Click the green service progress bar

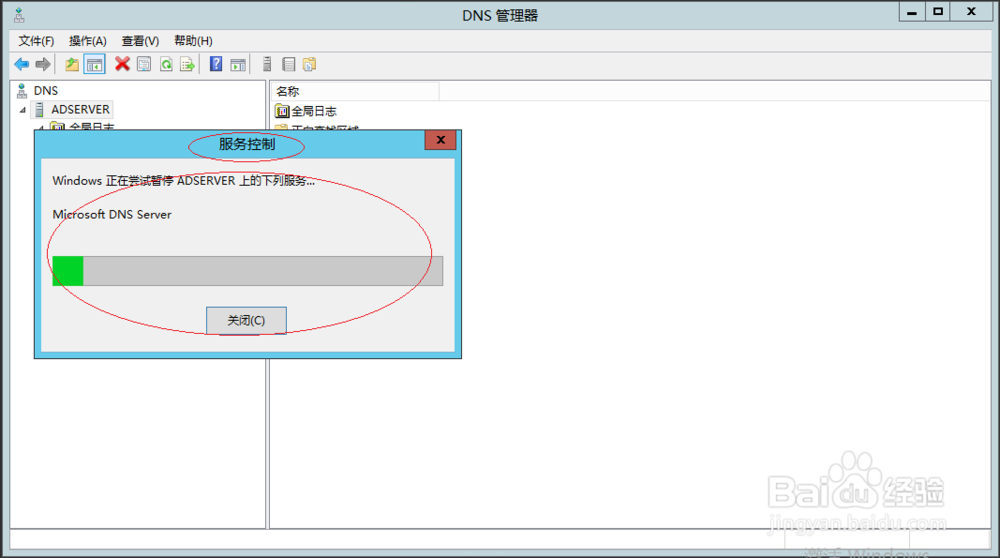[247, 271]
